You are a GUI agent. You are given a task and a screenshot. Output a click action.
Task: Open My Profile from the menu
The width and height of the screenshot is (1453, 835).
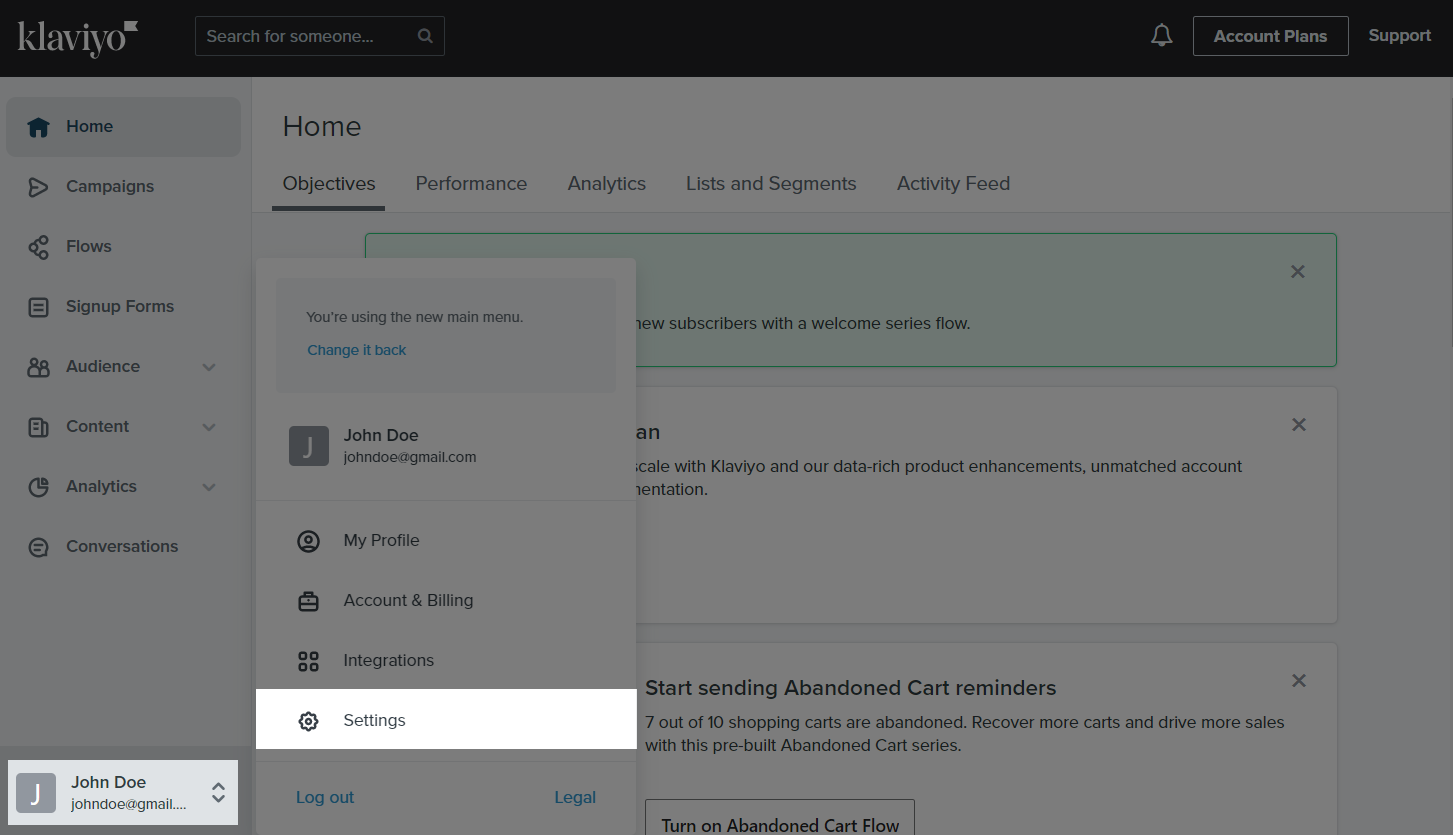pyautogui.click(x=446, y=540)
